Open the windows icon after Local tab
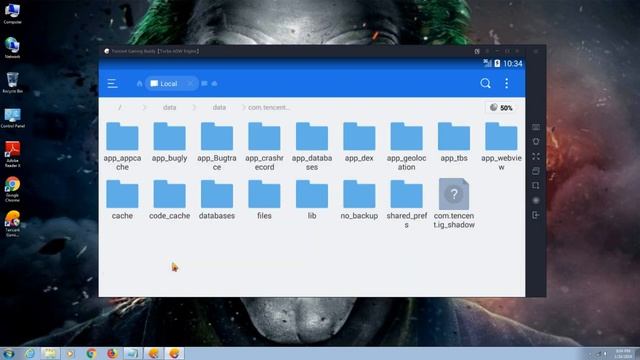 (x=204, y=83)
